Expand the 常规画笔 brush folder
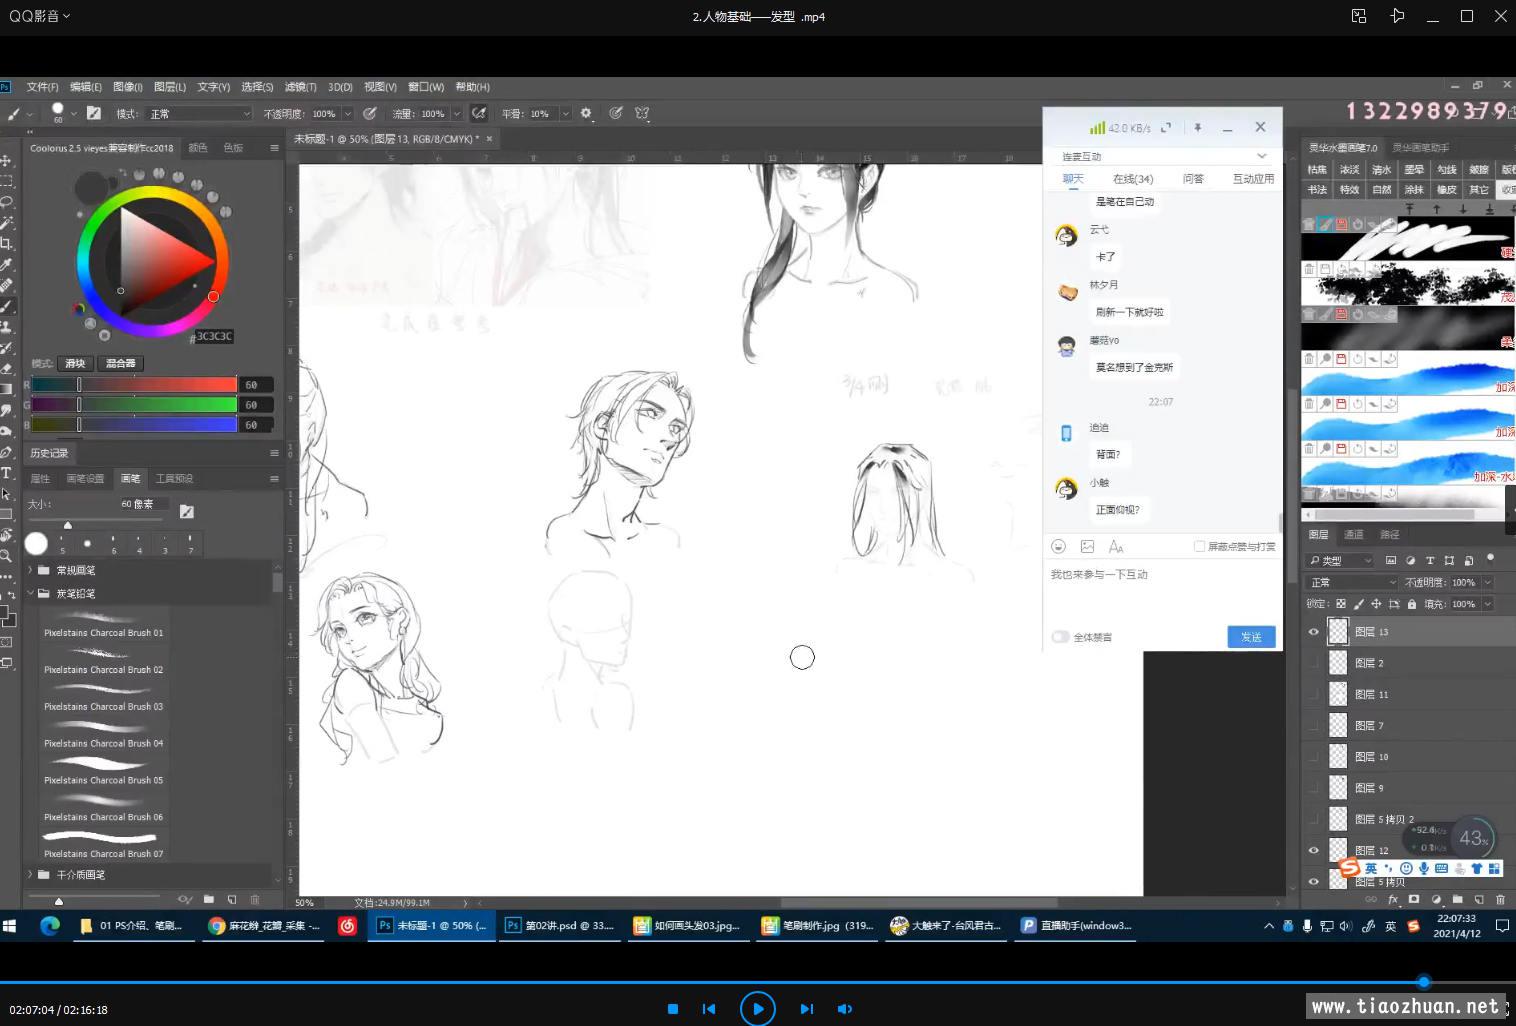Screen dimensions: 1516x1026 click(30, 570)
